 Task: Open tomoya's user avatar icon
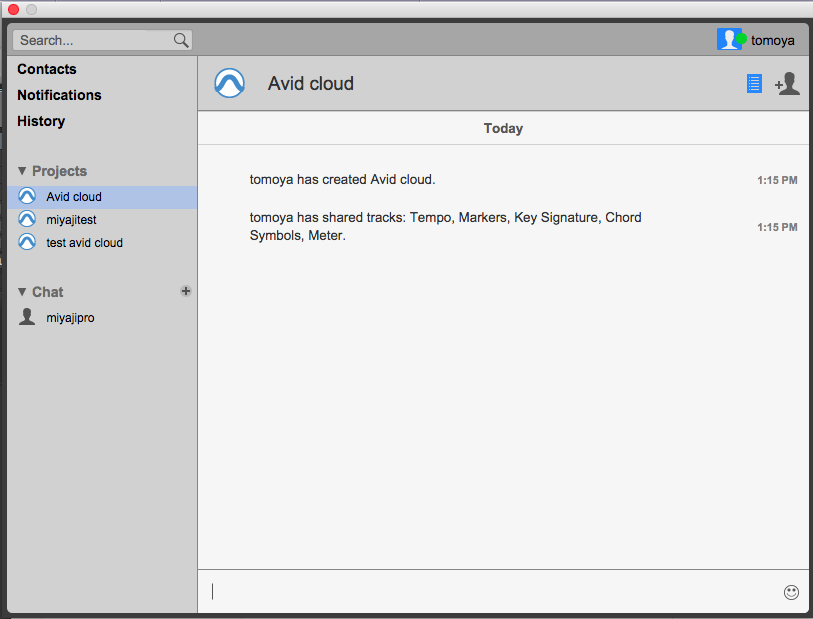pyautogui.click(x=728, y=39)
